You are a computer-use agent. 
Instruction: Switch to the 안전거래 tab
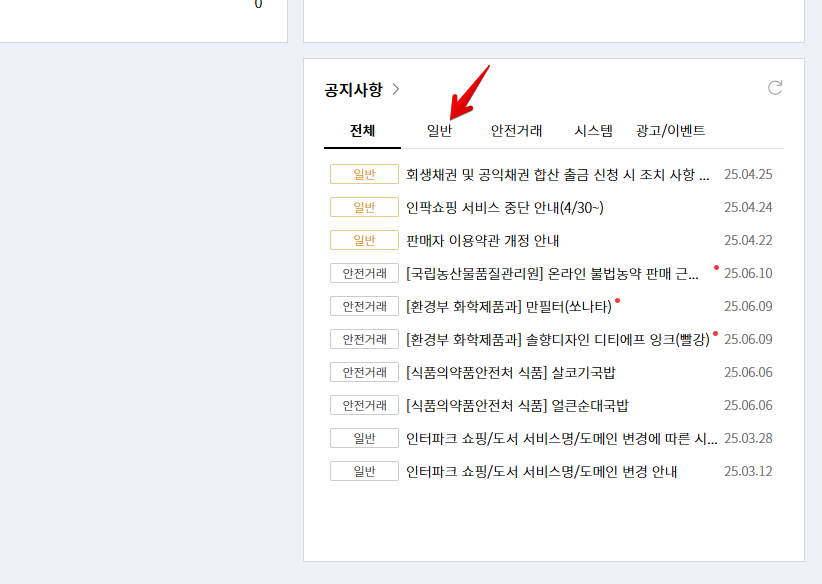click(516, 131)
